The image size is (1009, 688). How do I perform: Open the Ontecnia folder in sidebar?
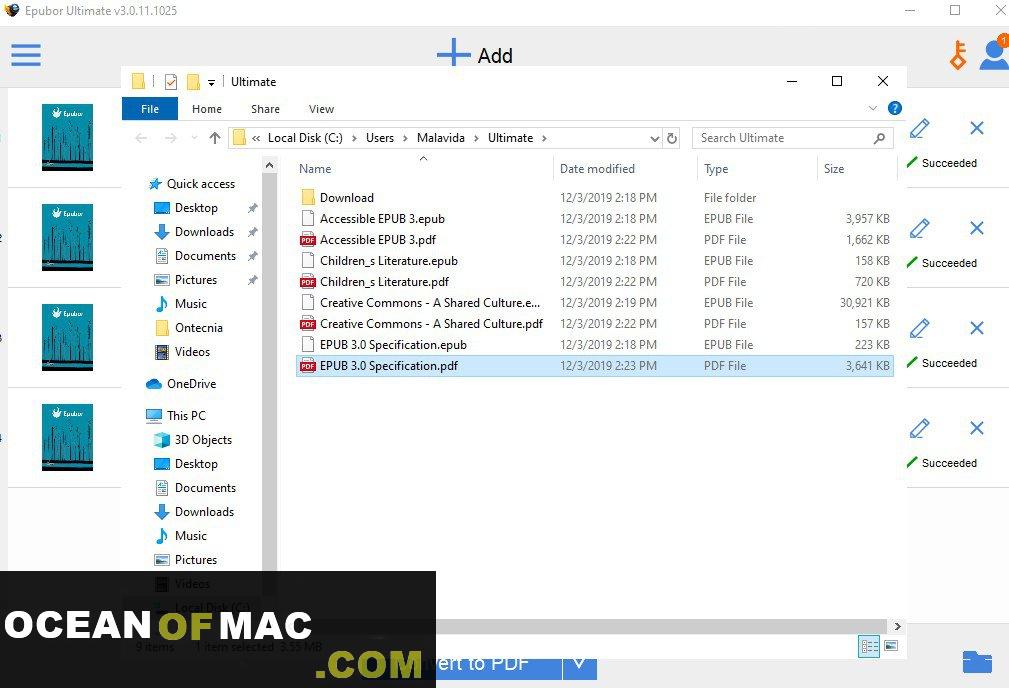pyautogui.click(x=189, y=328)
